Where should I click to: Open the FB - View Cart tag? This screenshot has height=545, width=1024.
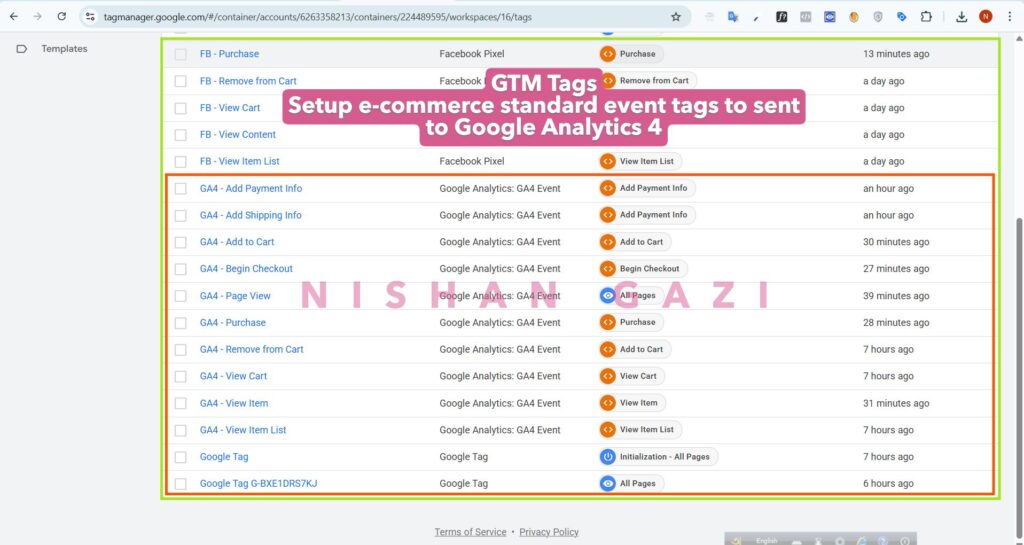click(230, 108)
